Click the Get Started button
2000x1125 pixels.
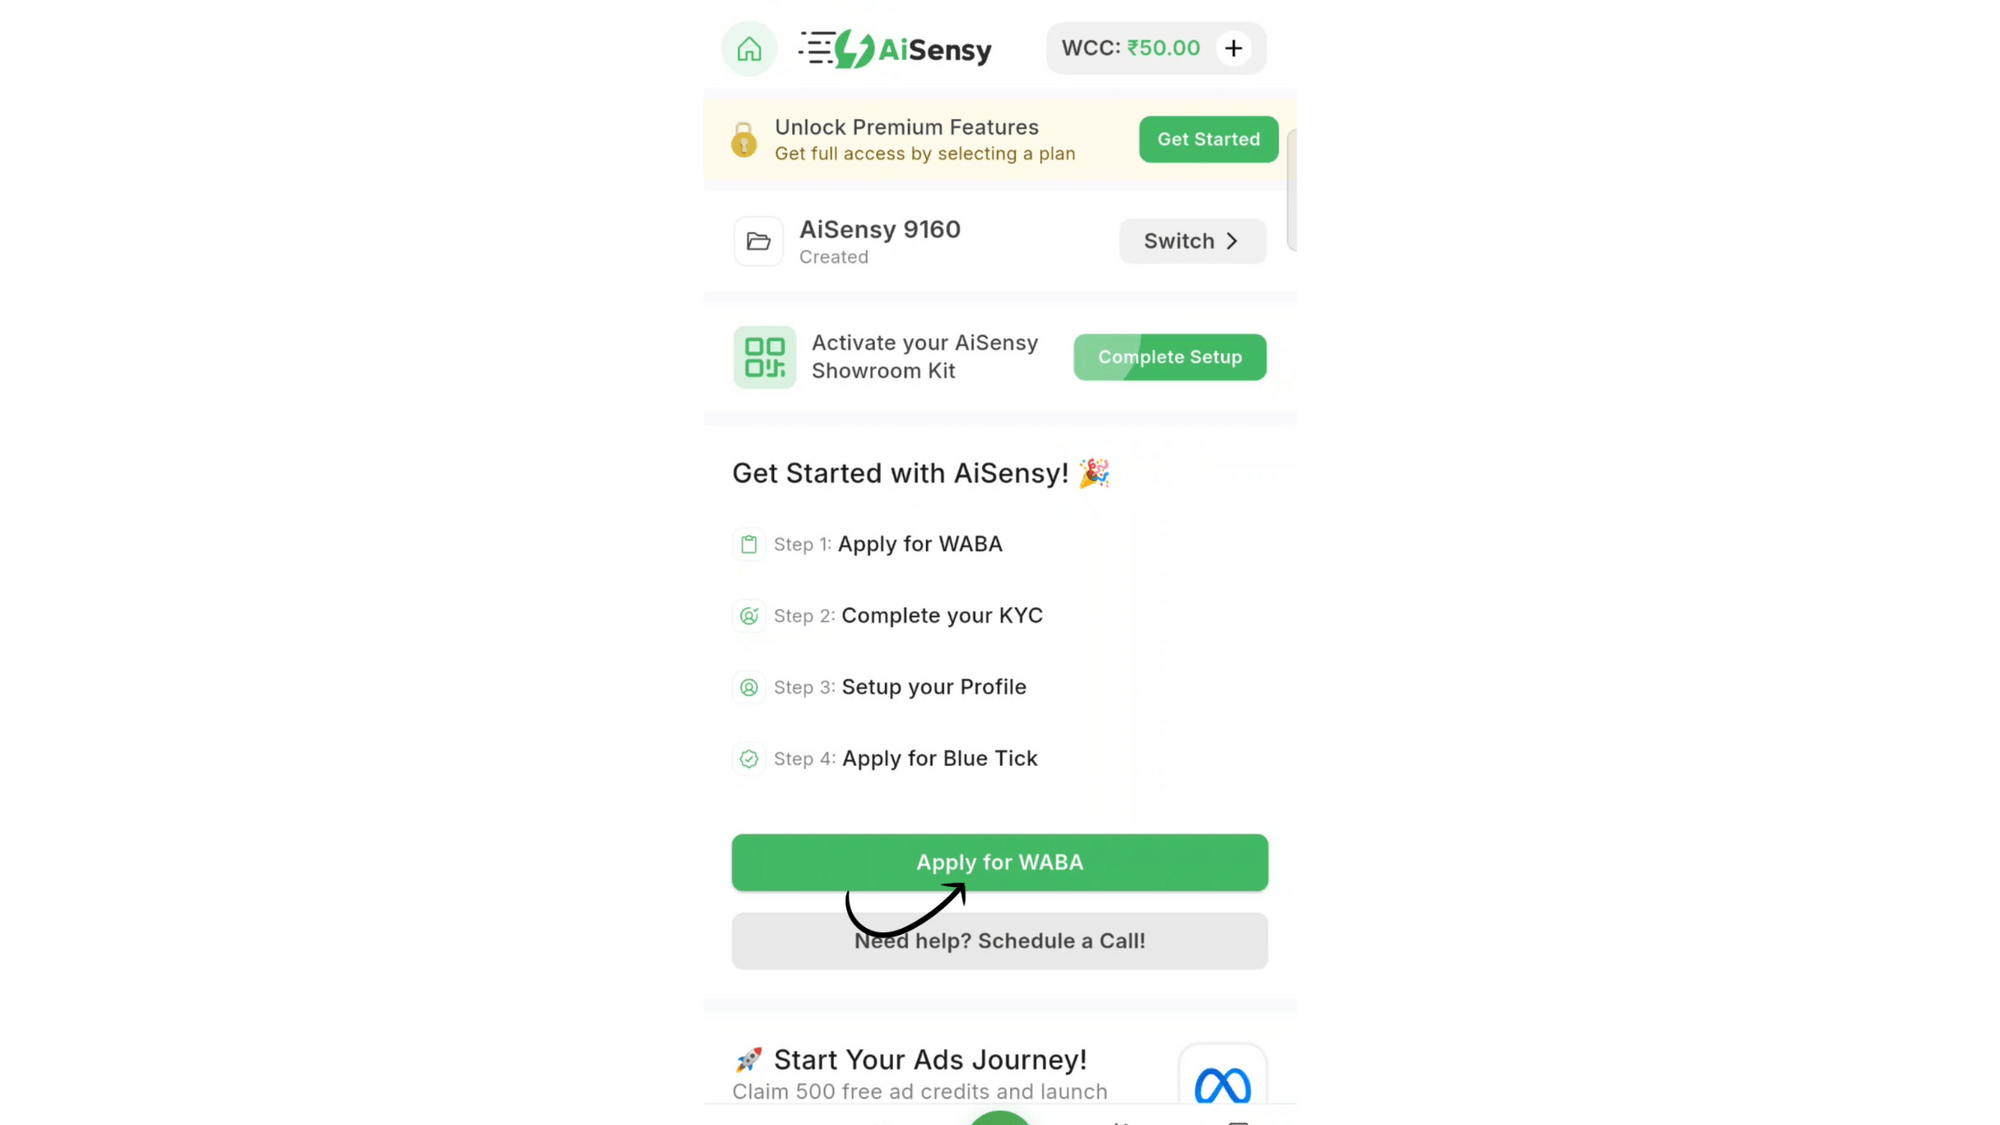point(1208,139)
